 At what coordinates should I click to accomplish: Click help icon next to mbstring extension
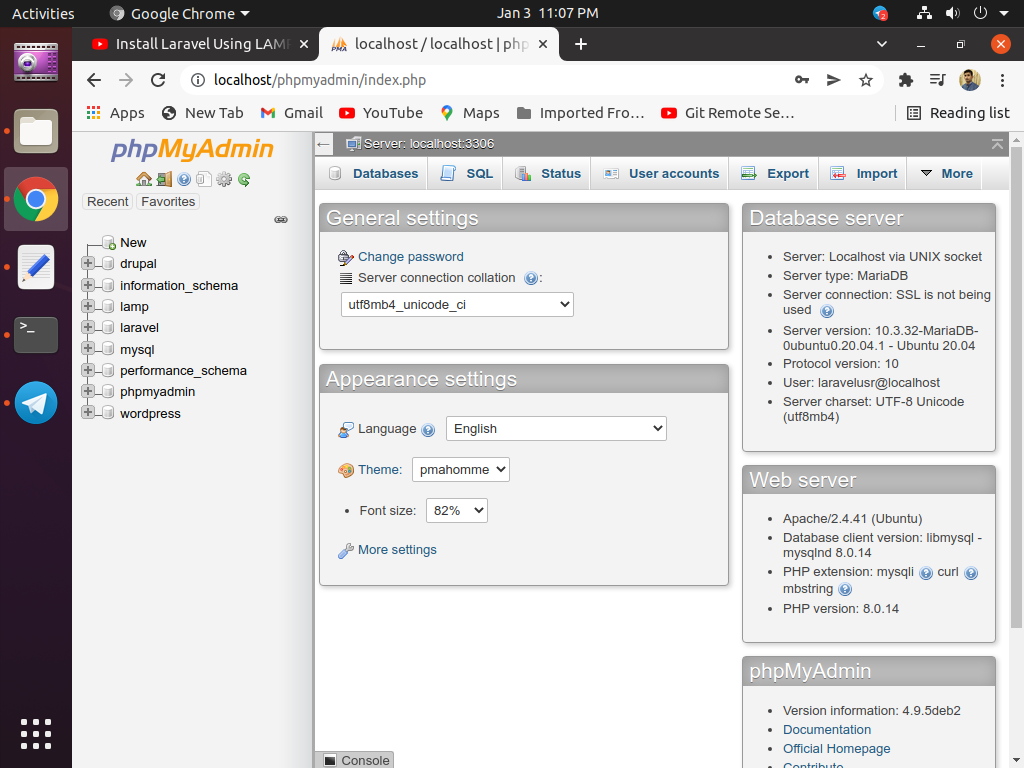pos(845,590)
